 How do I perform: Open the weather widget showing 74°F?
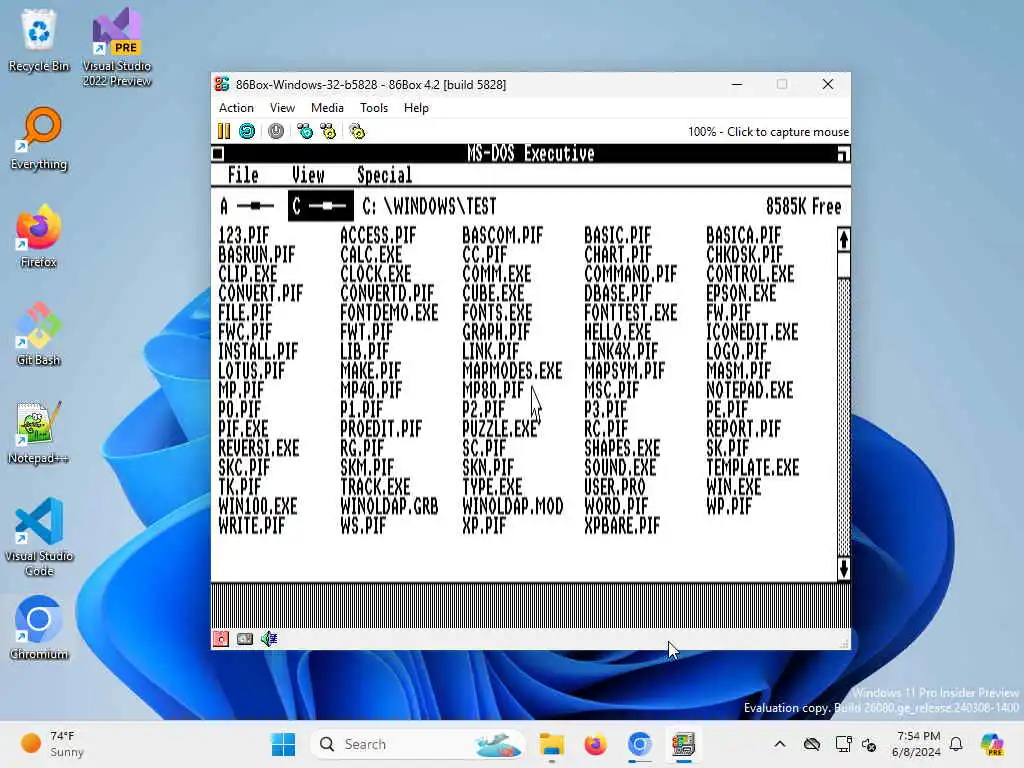(52, 744)
